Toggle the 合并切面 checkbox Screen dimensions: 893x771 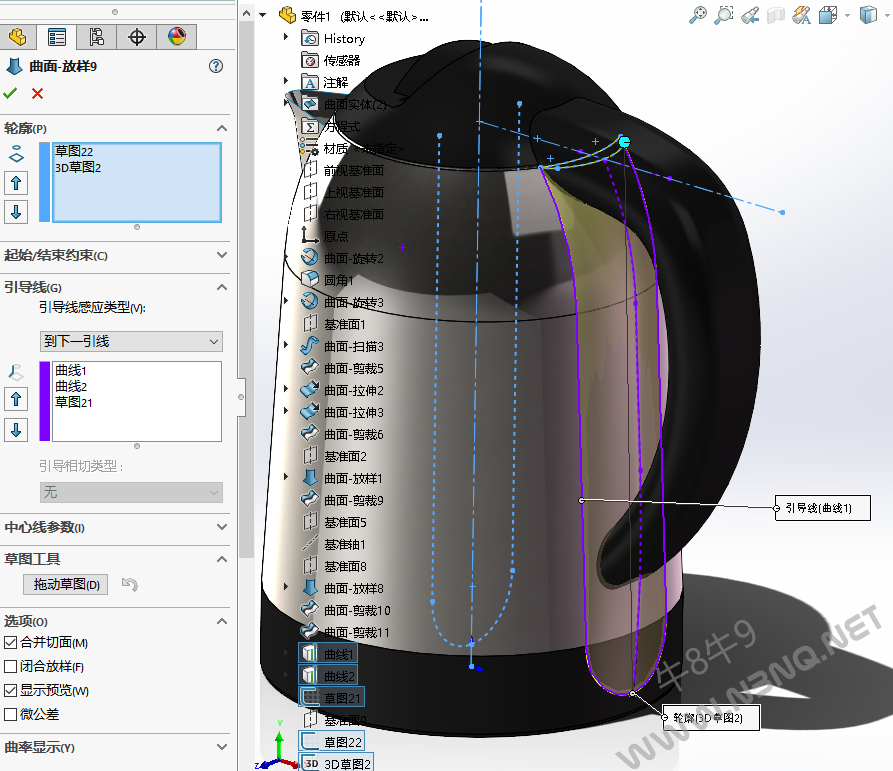[x=11, y=643]
